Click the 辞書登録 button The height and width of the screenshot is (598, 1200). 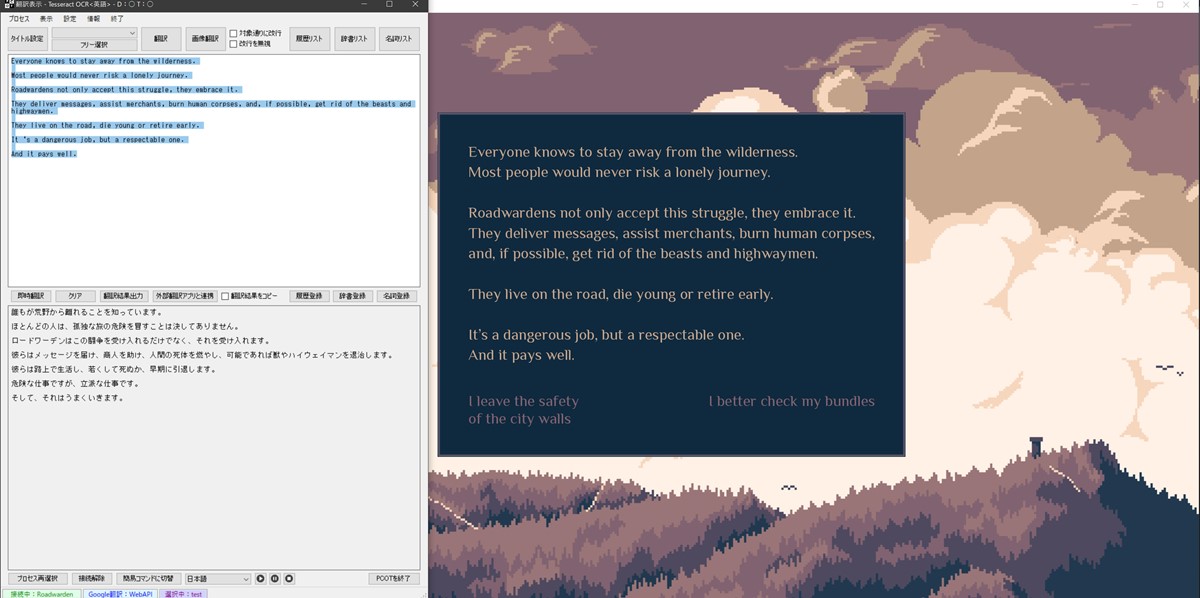[354, 296]
